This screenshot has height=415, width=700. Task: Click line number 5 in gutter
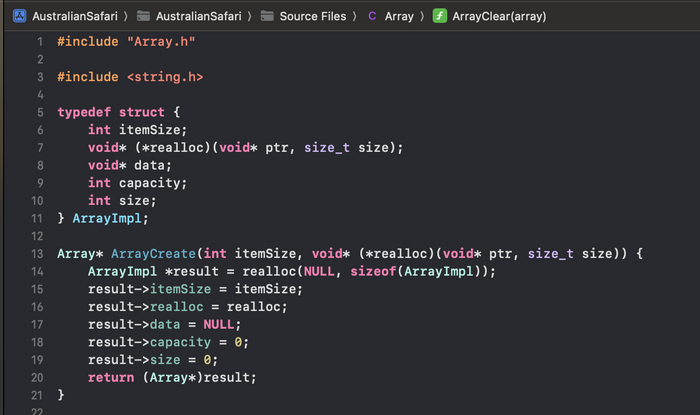point(40,112)
